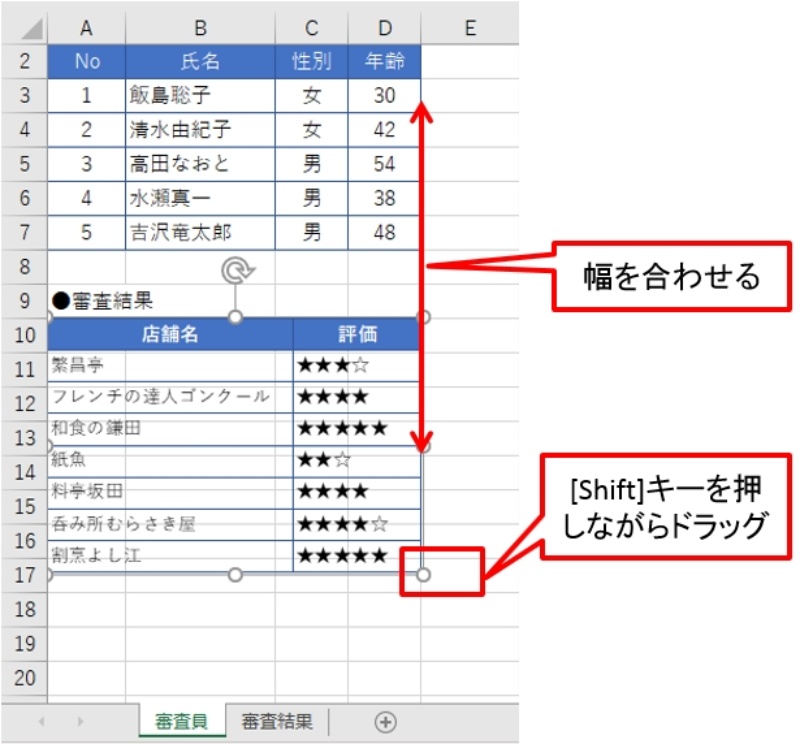Click the cell containing 飯島聡子
The image size is (800, 744).
click(200, 96)
